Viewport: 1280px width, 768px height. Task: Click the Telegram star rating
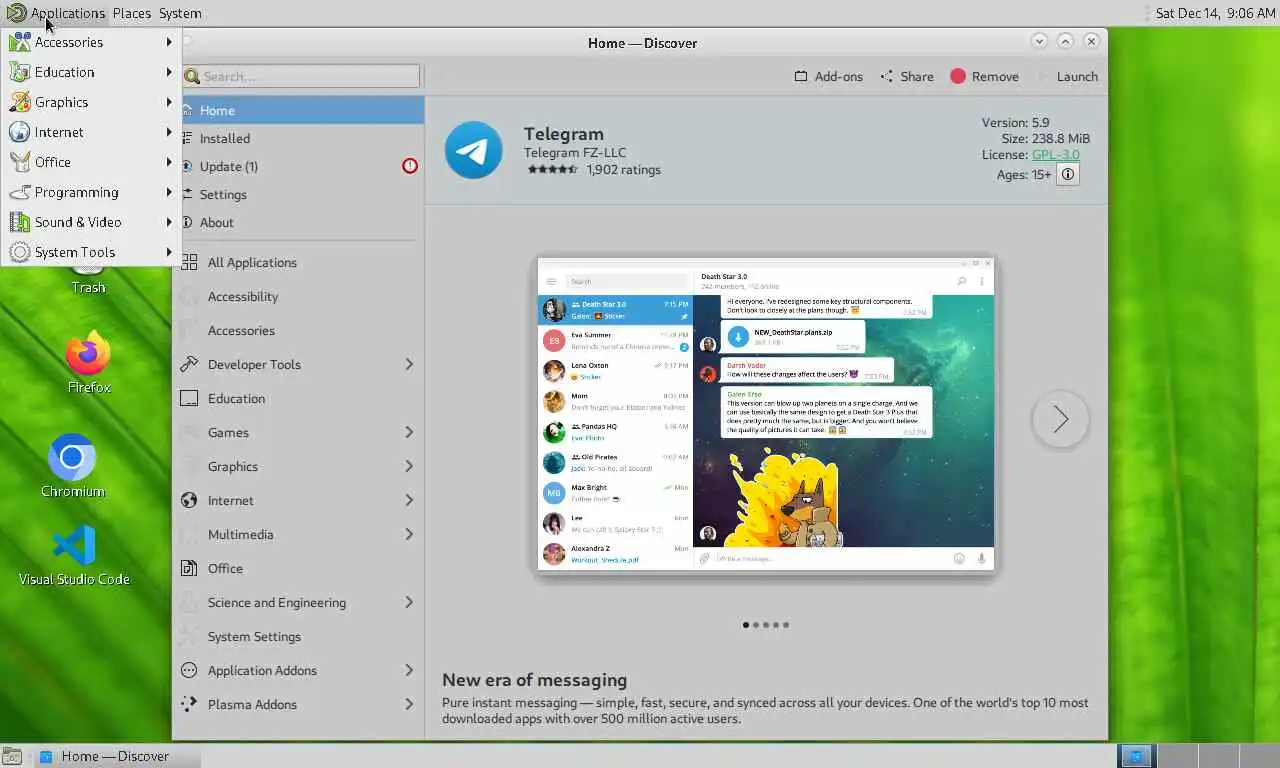pos(552,169)
